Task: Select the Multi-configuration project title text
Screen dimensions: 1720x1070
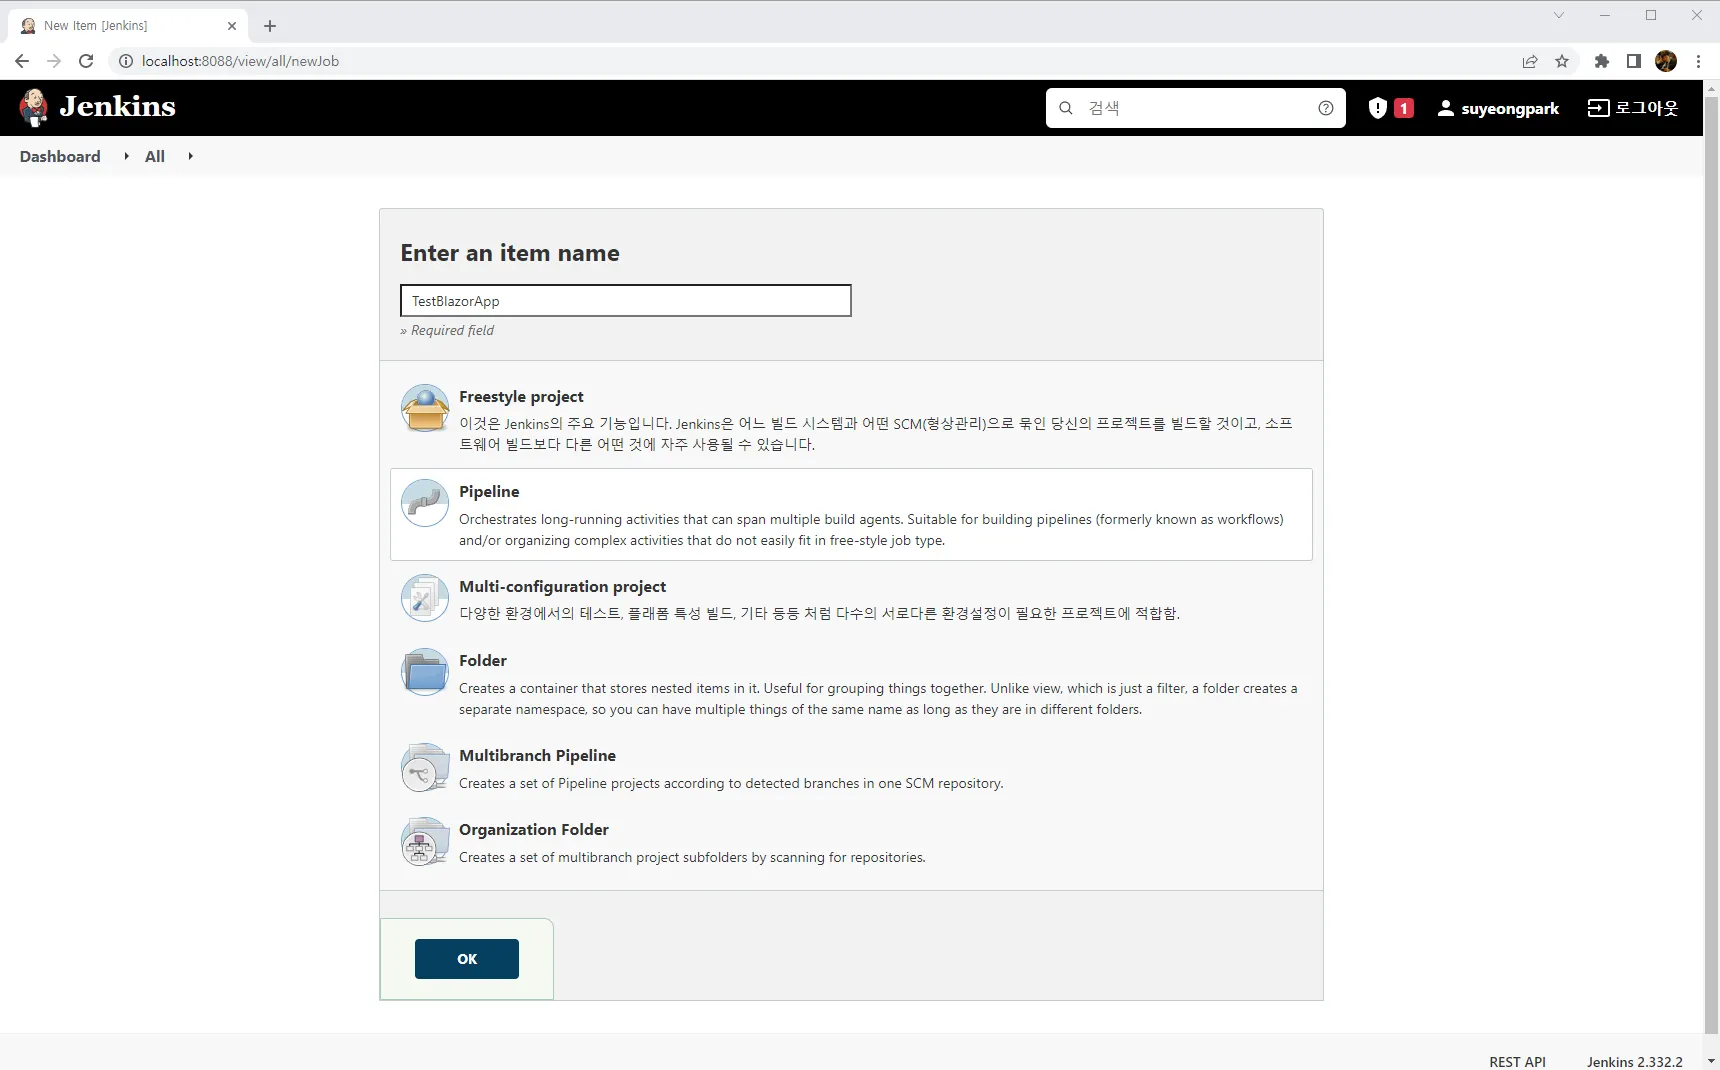Action: coord(562,587)
